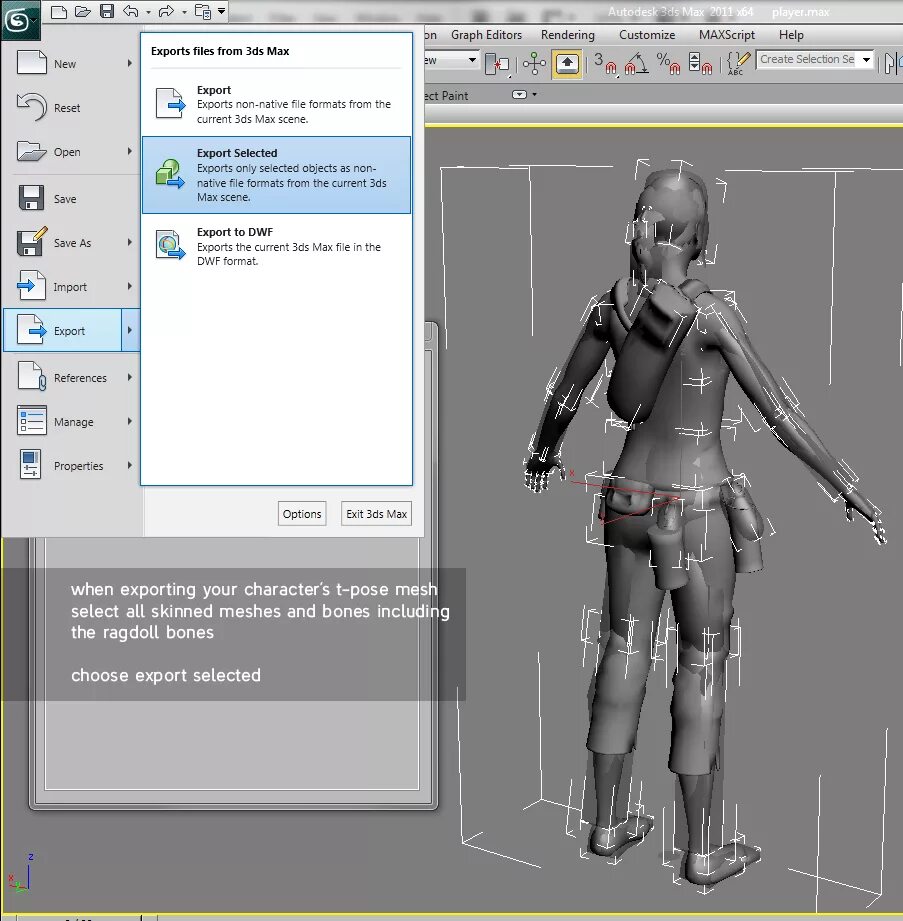Expand the Open submenu arrow

[x=130, y=151]
